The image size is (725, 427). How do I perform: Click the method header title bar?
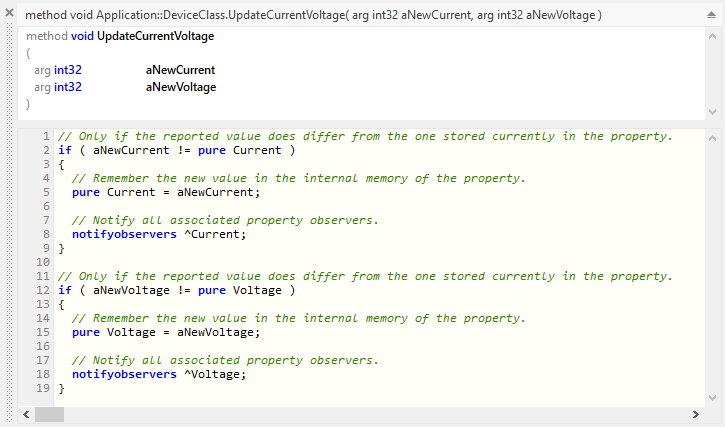coord(312,16)
